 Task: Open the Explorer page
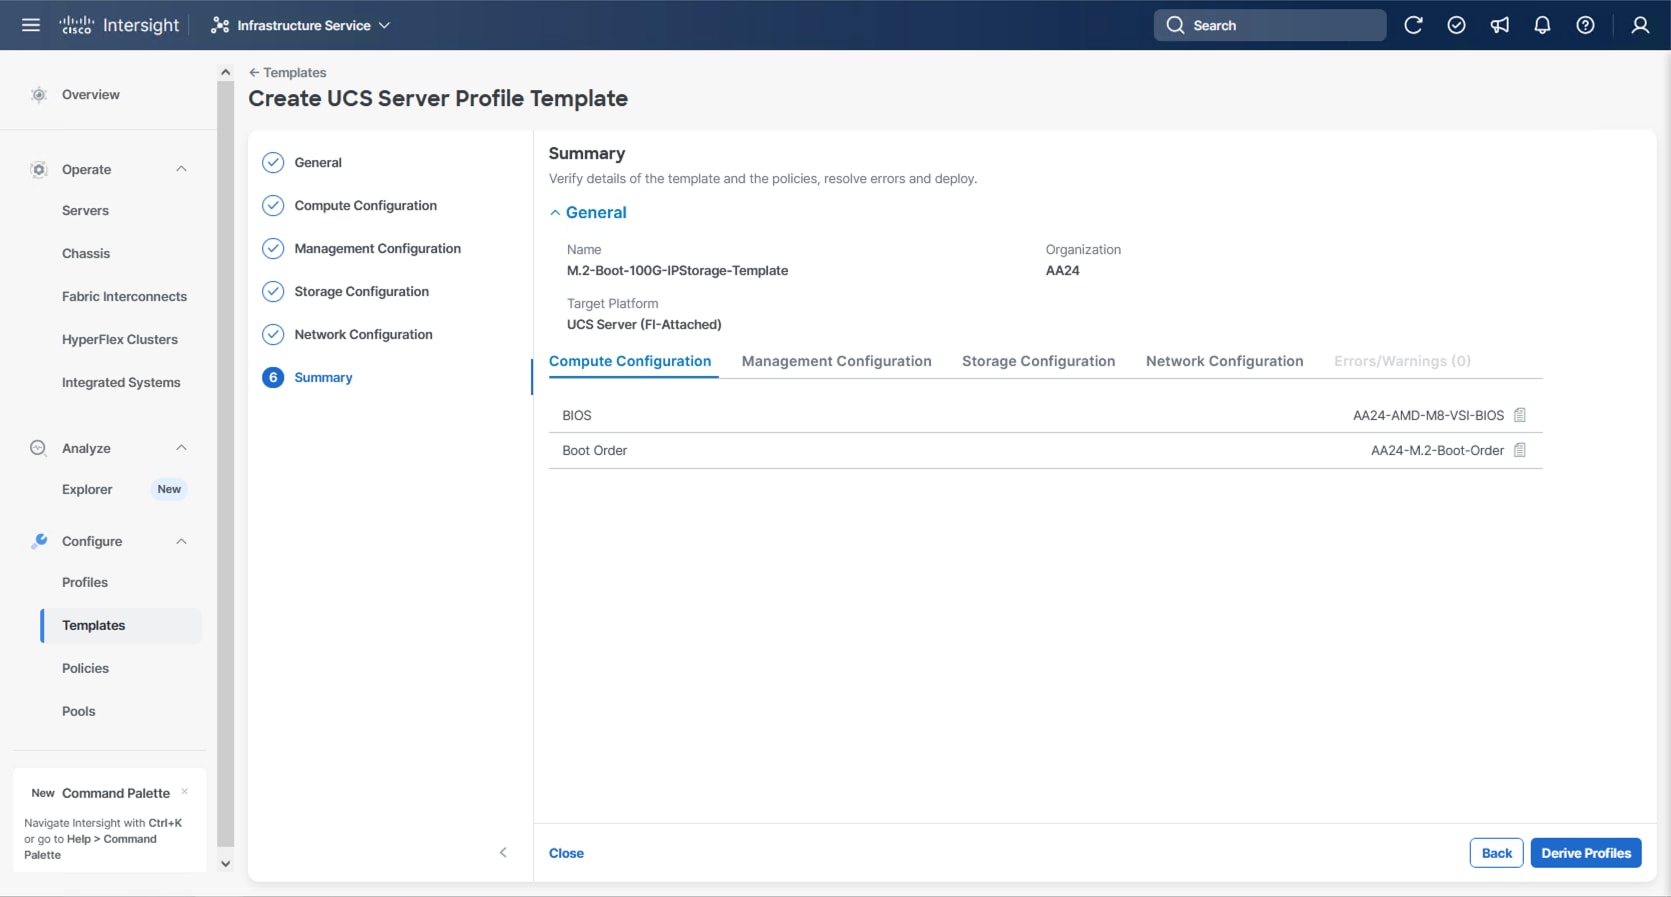click(x=87, y=490)
